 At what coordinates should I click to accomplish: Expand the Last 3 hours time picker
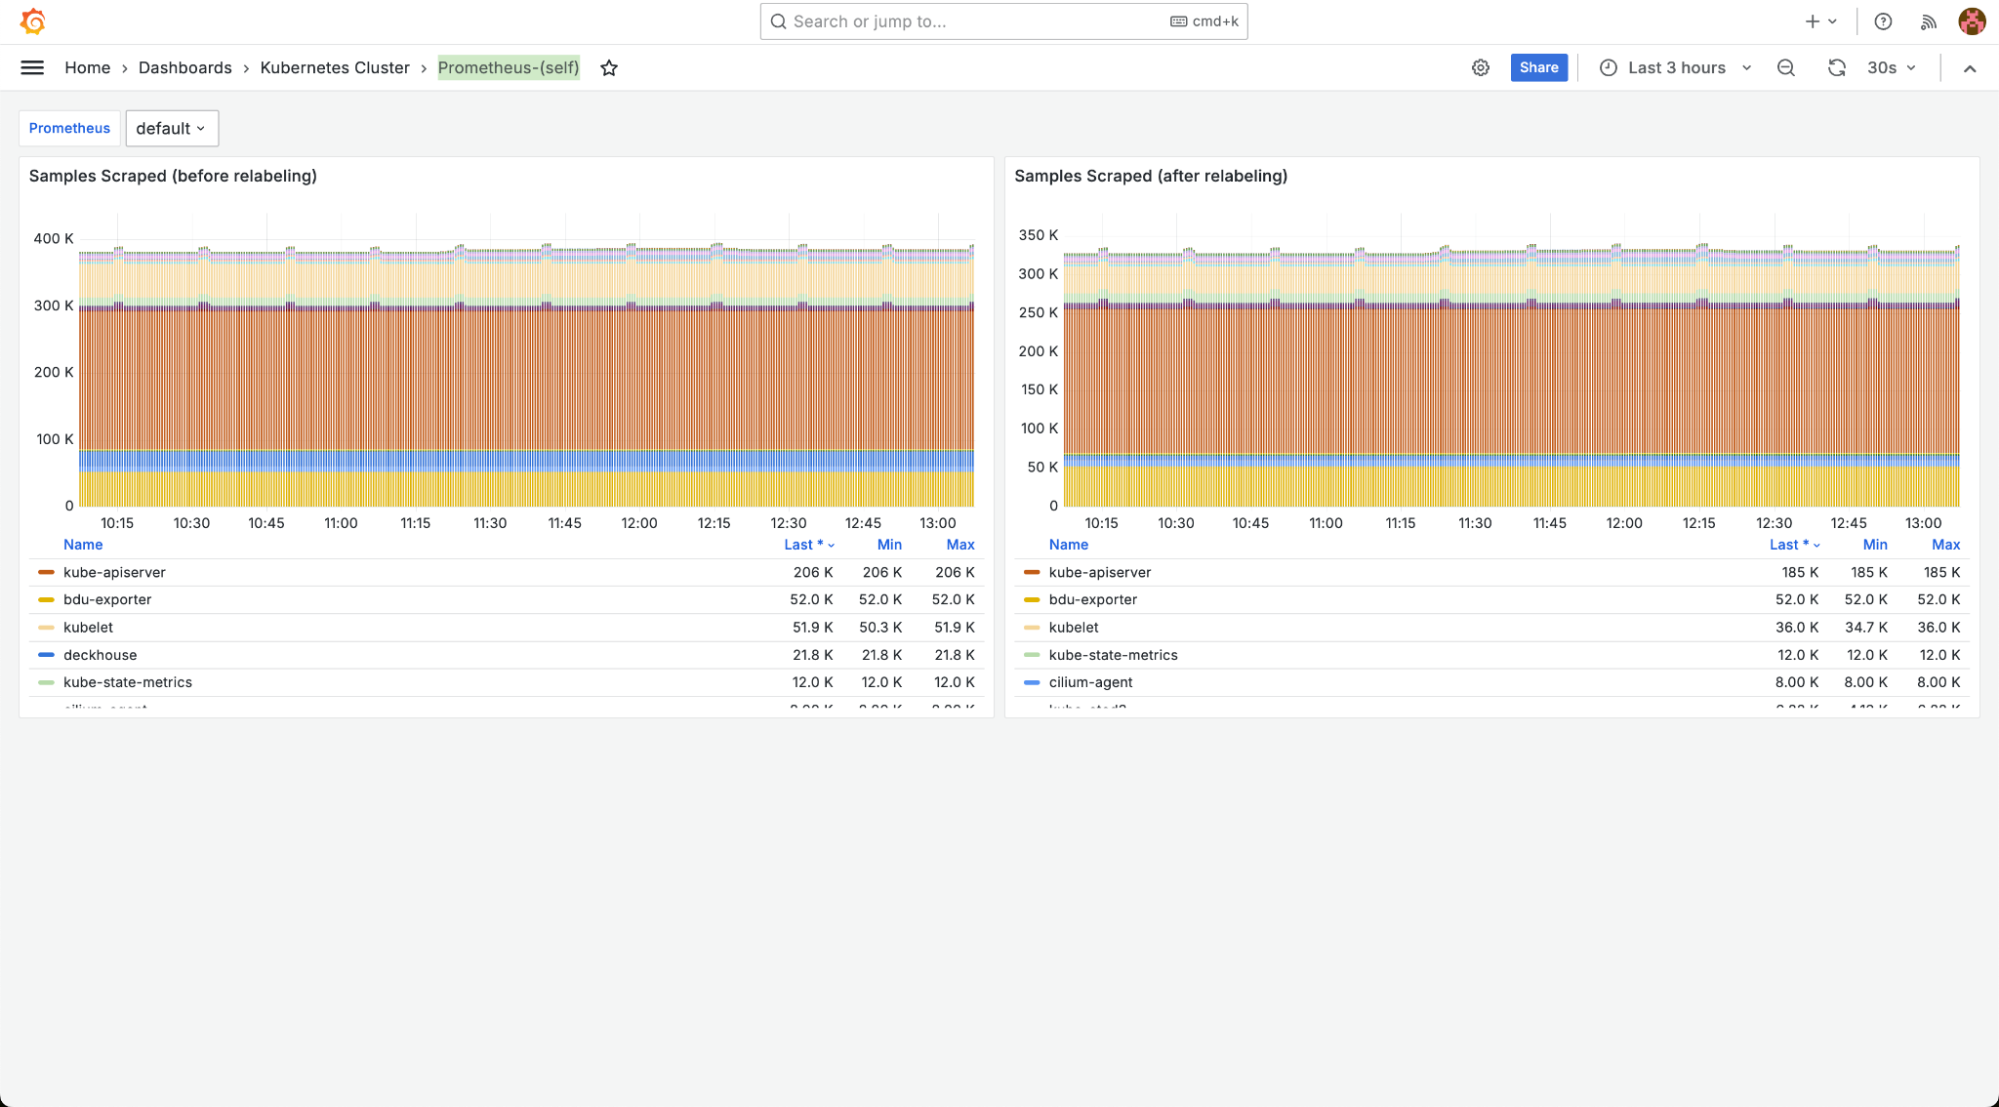click(1676, 68)
